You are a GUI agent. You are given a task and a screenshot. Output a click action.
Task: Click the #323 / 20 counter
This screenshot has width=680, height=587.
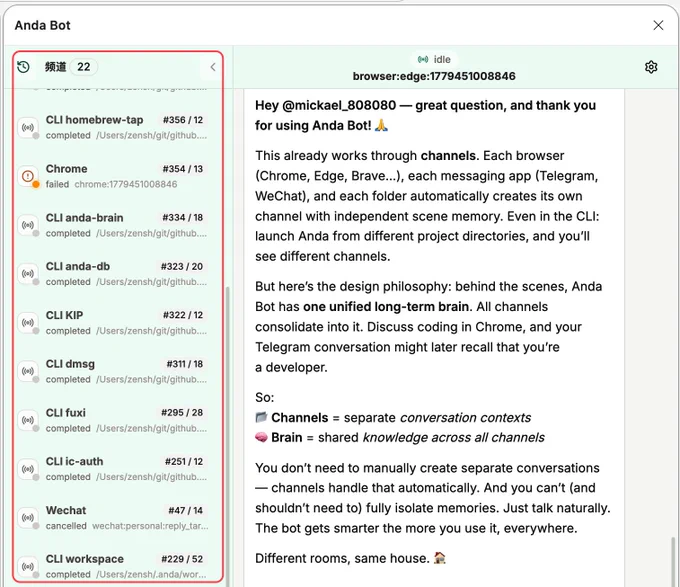[x=182, y=267]
